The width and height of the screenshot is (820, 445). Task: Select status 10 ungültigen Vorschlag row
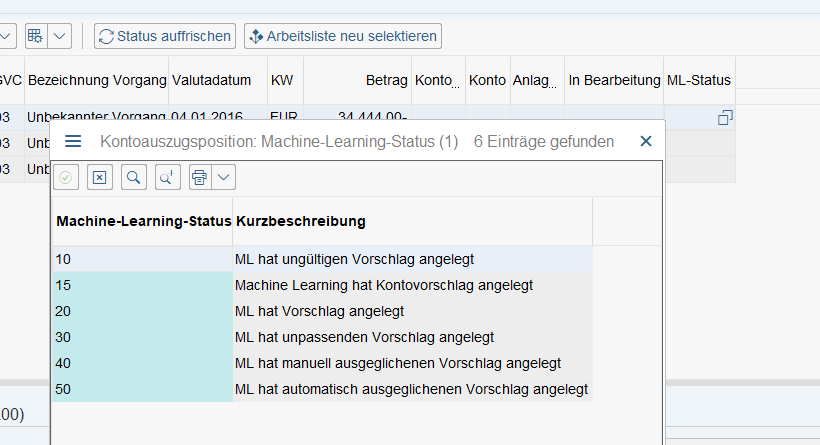323,259
